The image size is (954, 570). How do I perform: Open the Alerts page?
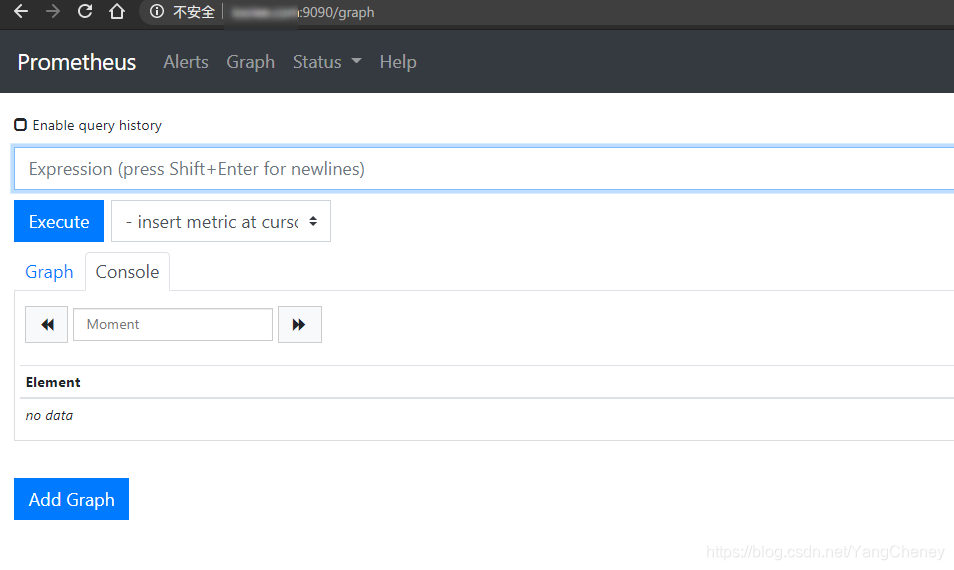click(x=186, y=62)
